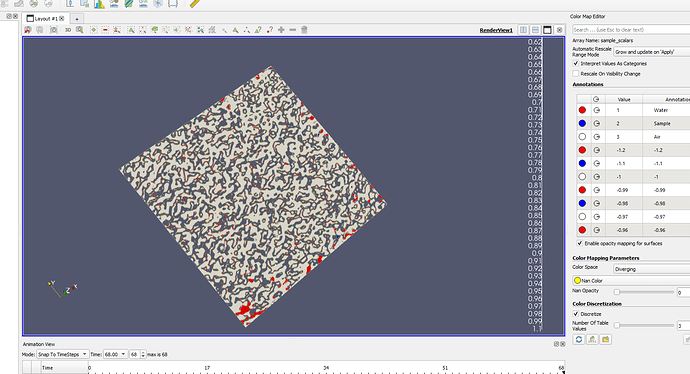The height and width of the screenshot is (374, 690).
Task: Click the camera undo icon in view toolbar
Action: tap(28, 30)
